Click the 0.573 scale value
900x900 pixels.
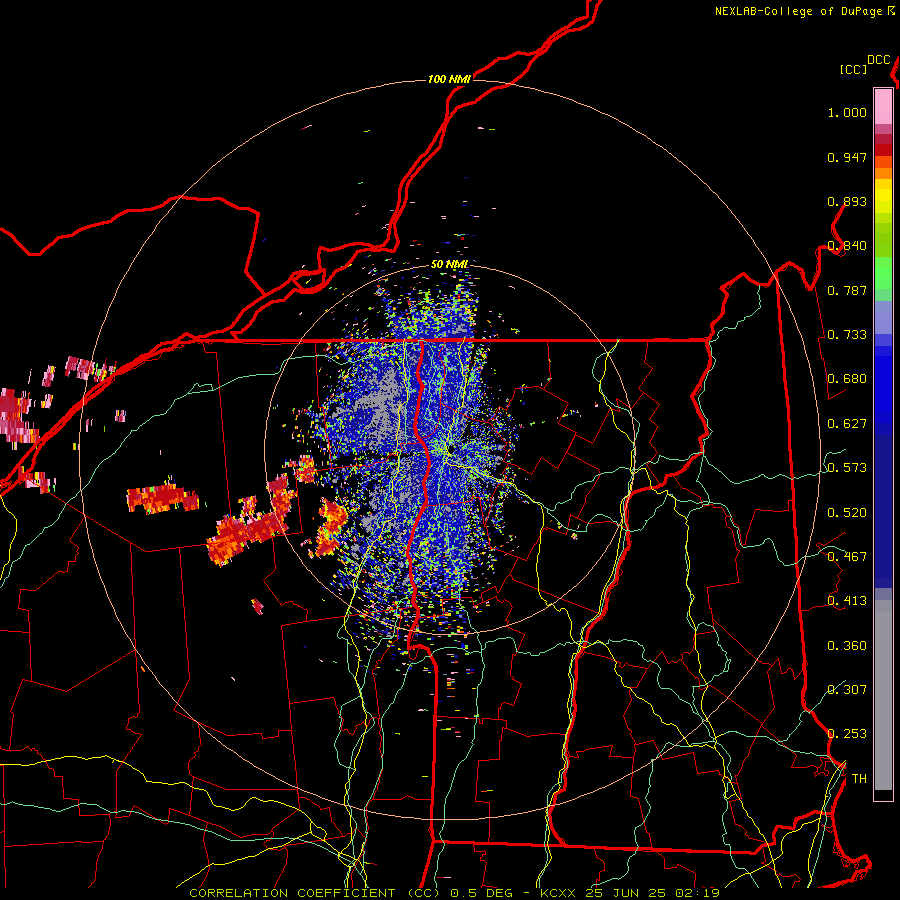847,468
